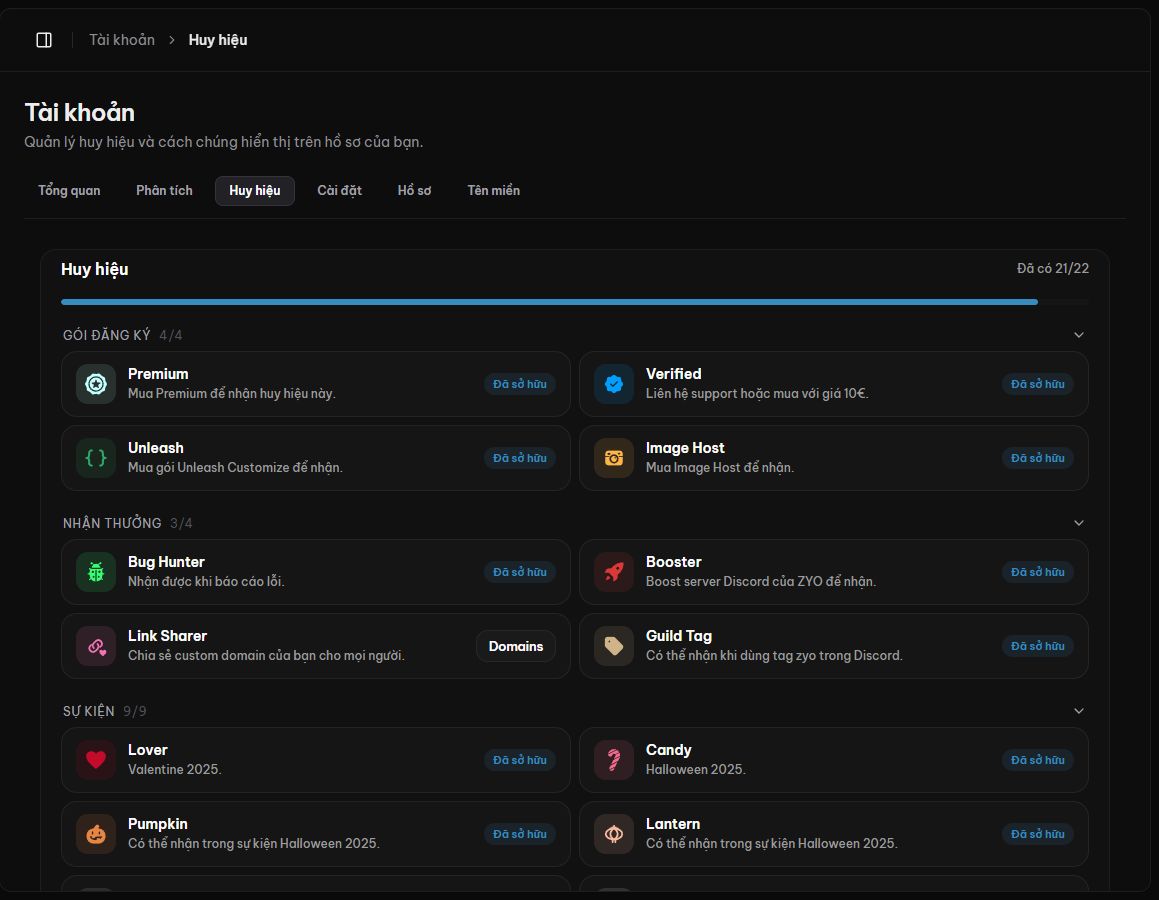
Task: Click the Link Sharer link icon
Action: (x=96, y=646)
